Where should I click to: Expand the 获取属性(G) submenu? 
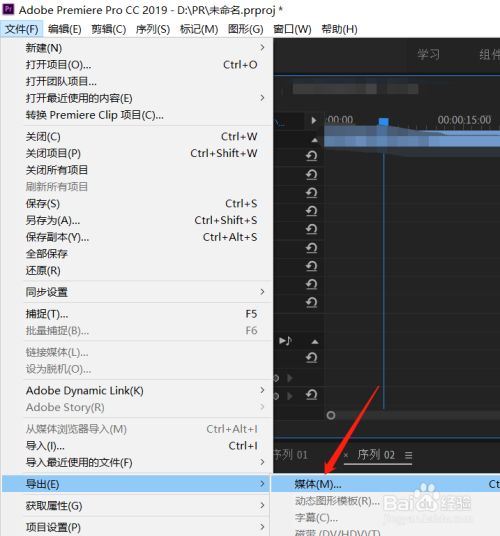tap(137, 506)
